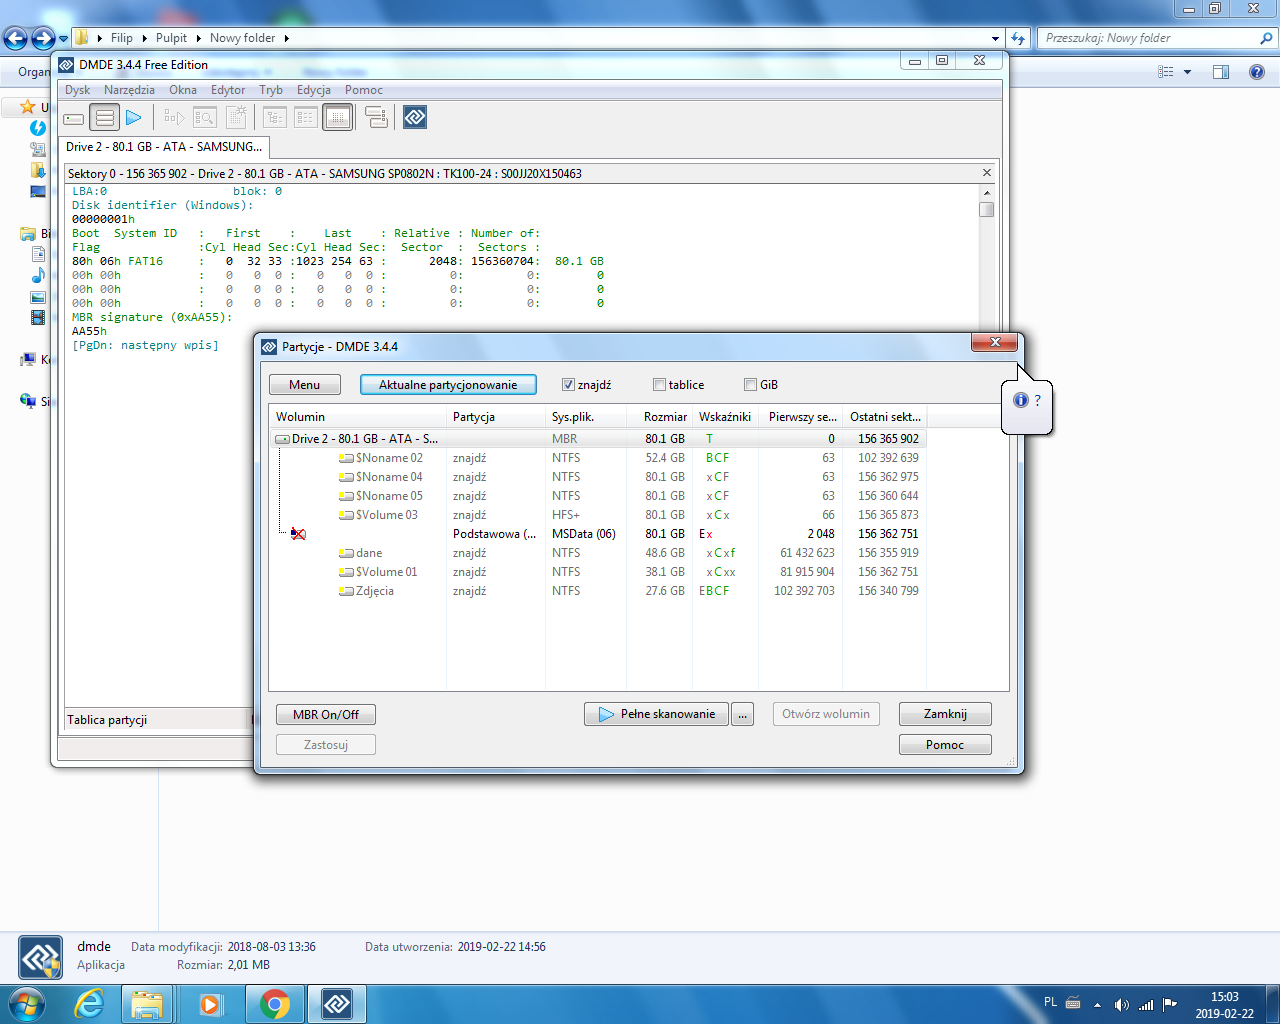Enable the GiB checkbox

click(x=750, y=385)
